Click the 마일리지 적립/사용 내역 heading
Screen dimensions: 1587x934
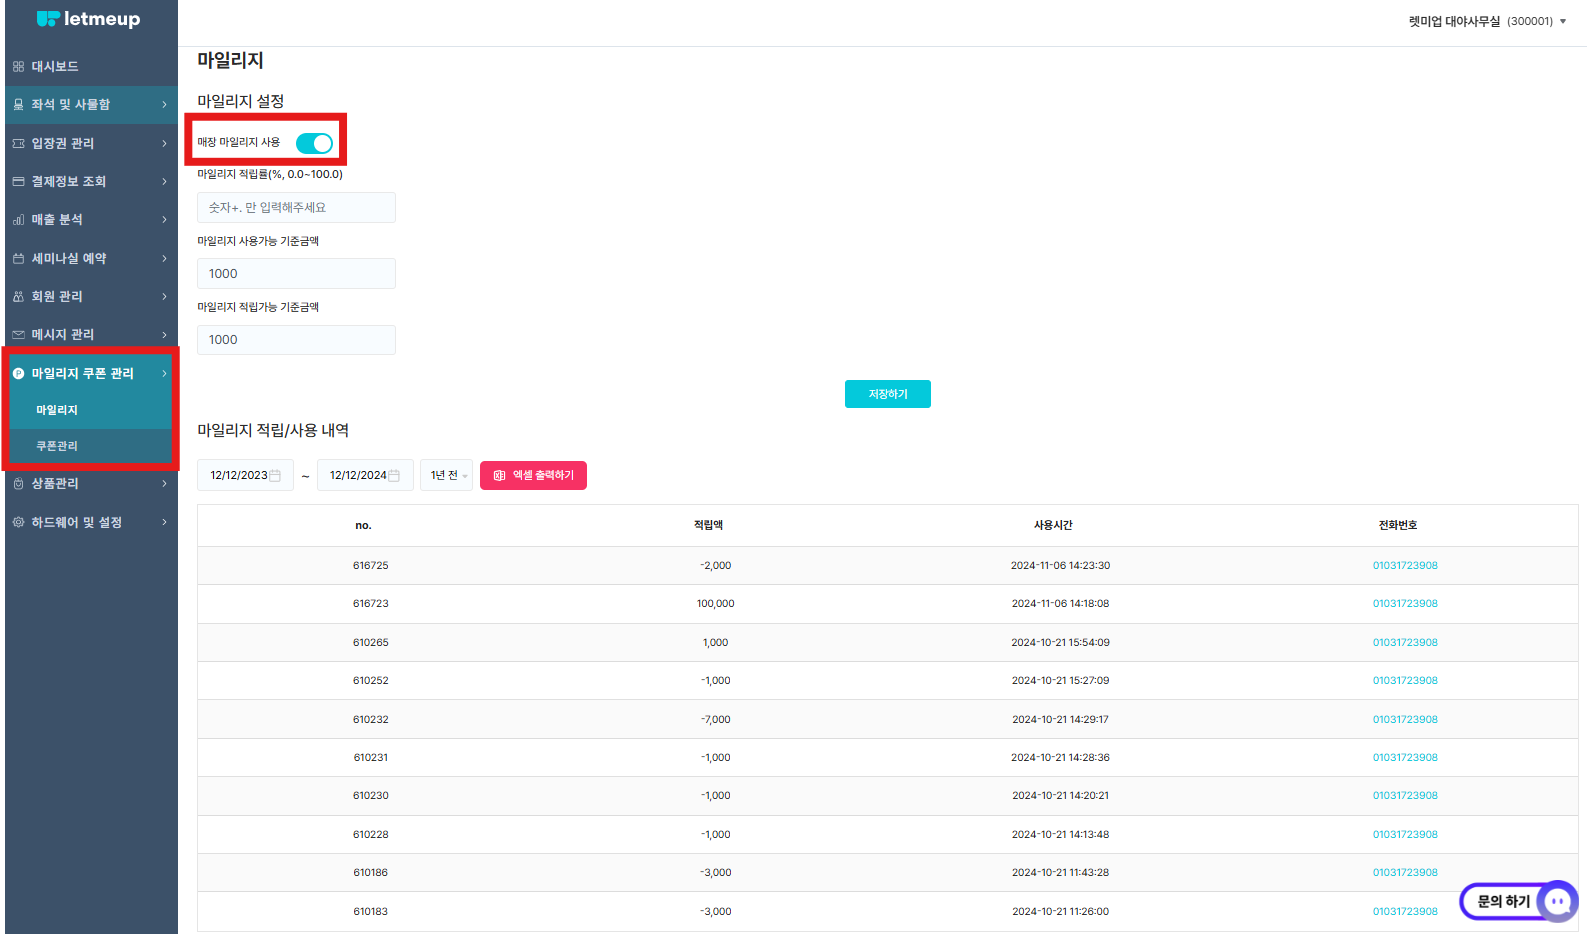pos(273,431)
